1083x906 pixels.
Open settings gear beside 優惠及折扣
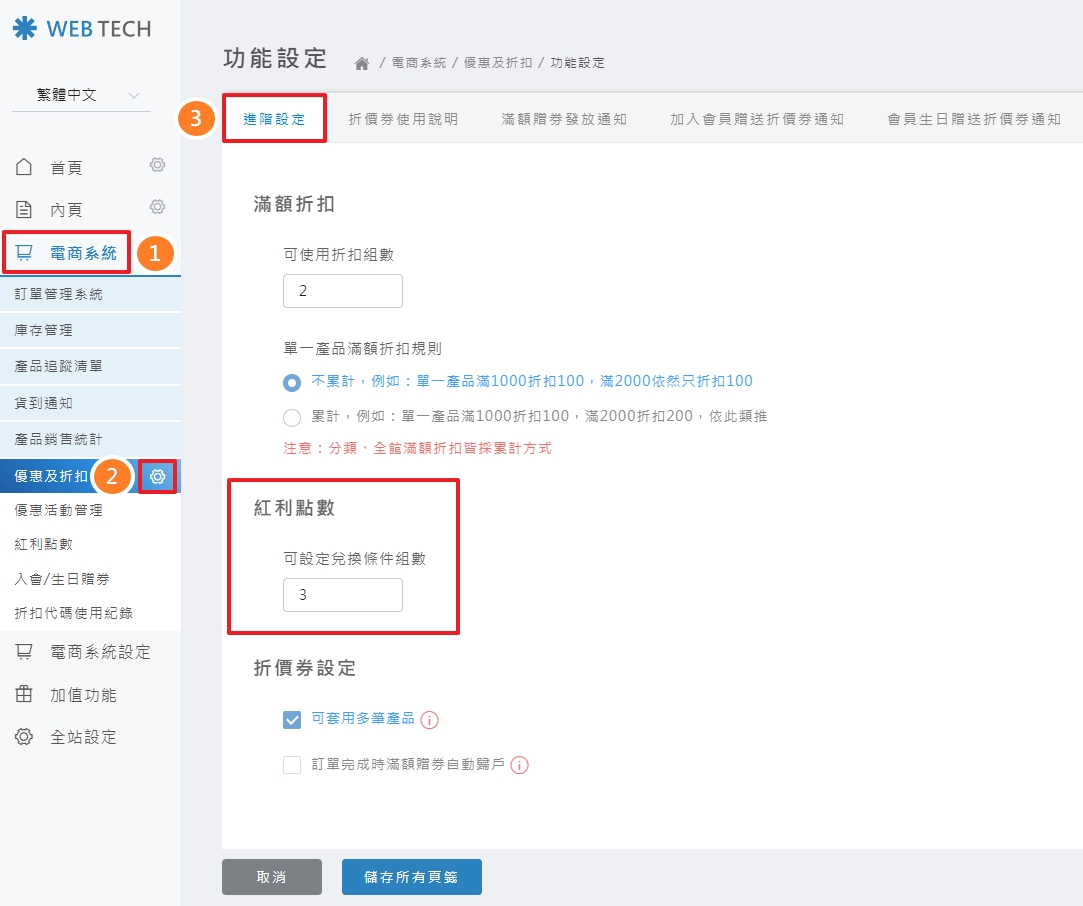[157, 477]
